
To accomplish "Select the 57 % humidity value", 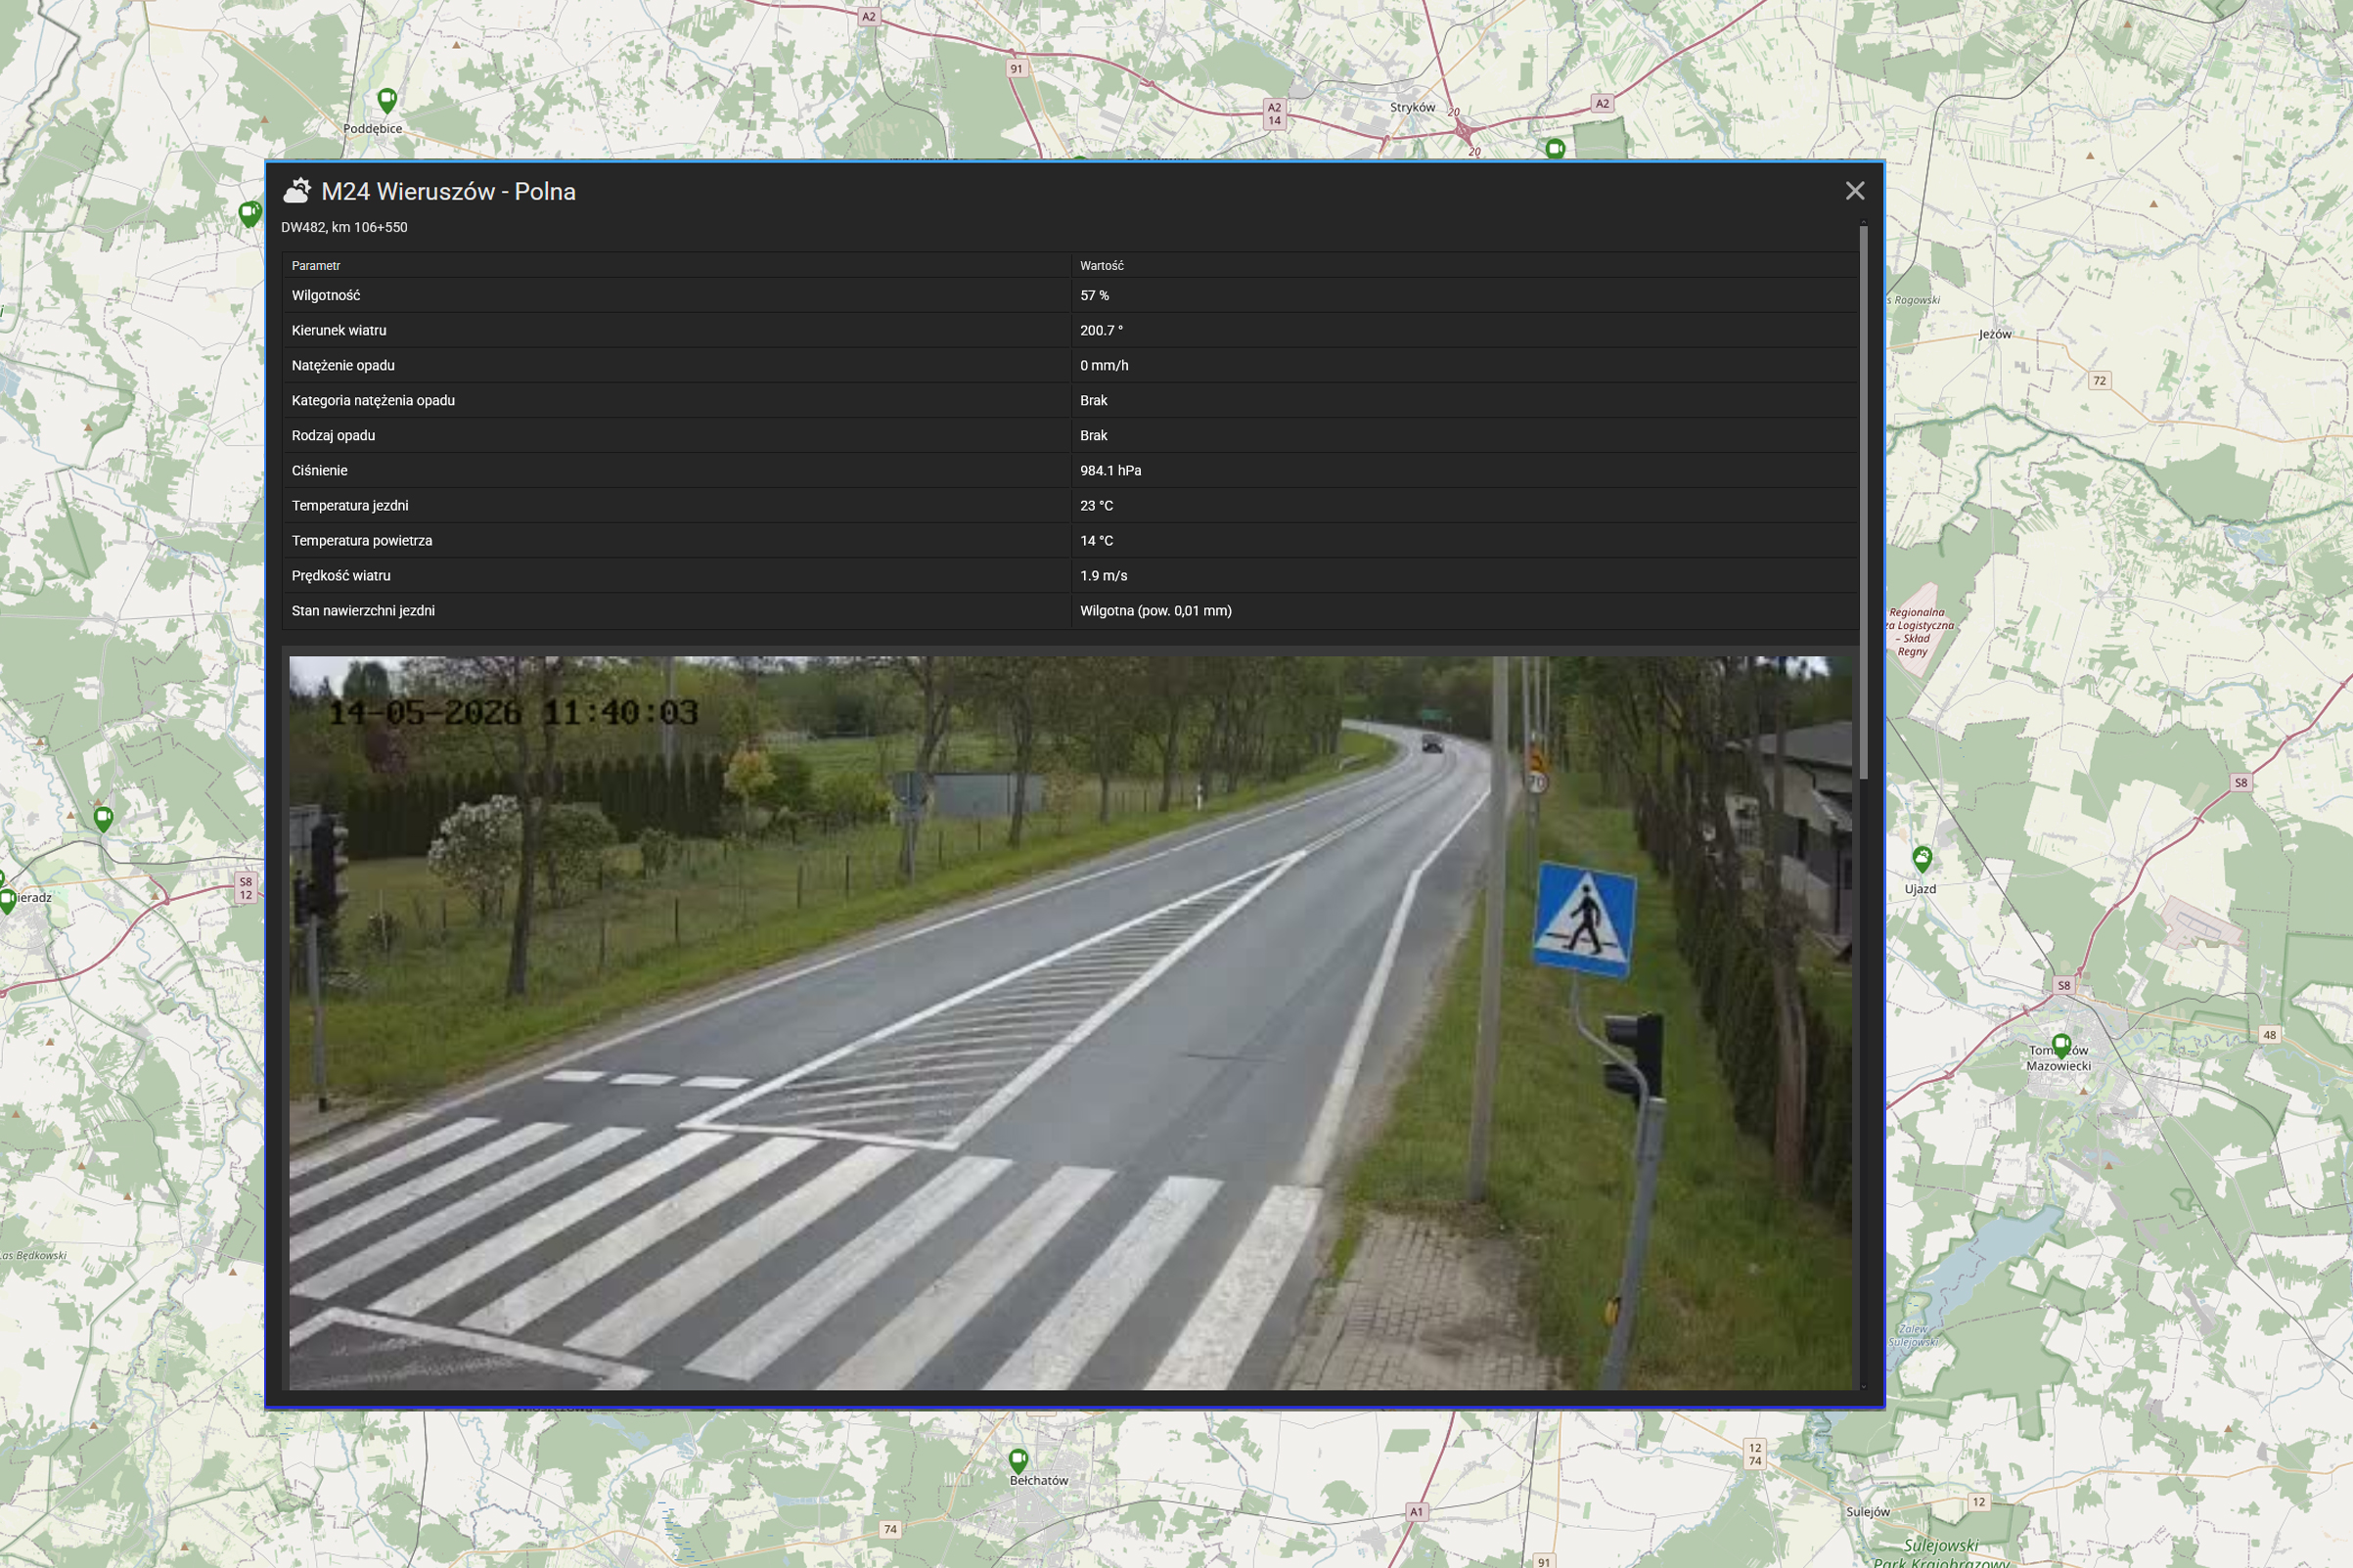I will click(1094, 295).
